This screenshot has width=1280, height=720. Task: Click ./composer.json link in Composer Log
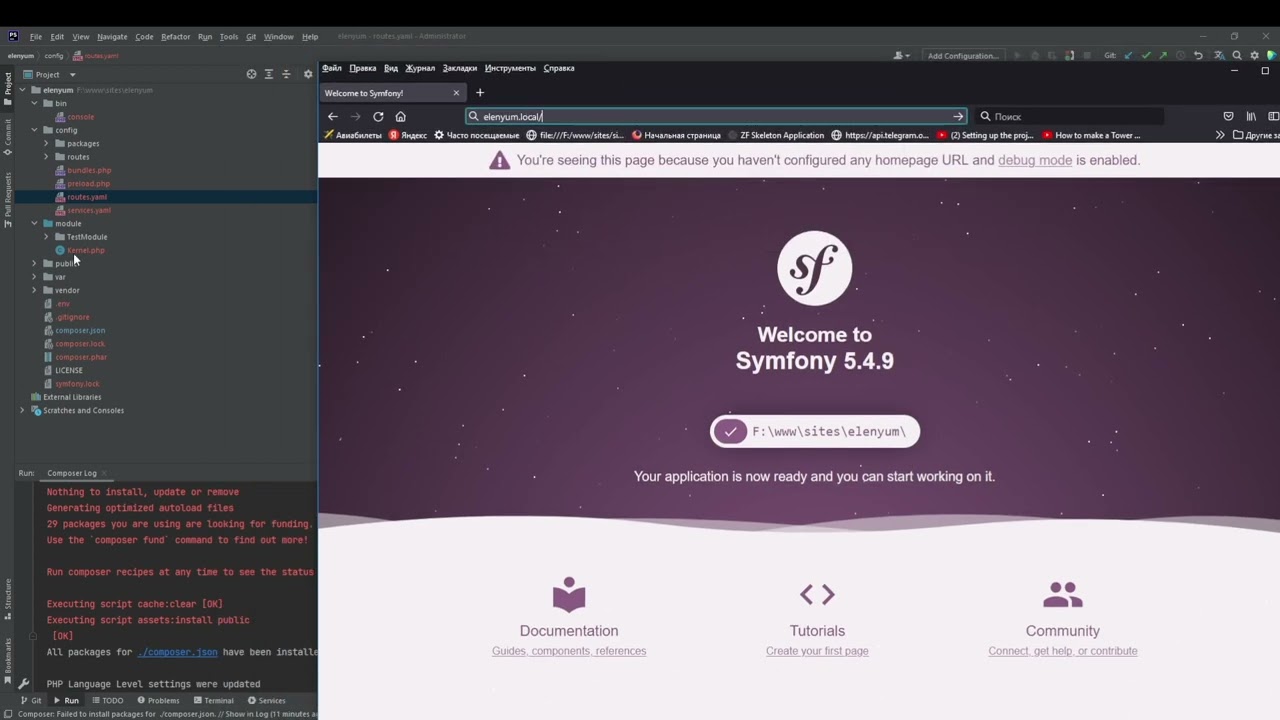tap(177, 652)
